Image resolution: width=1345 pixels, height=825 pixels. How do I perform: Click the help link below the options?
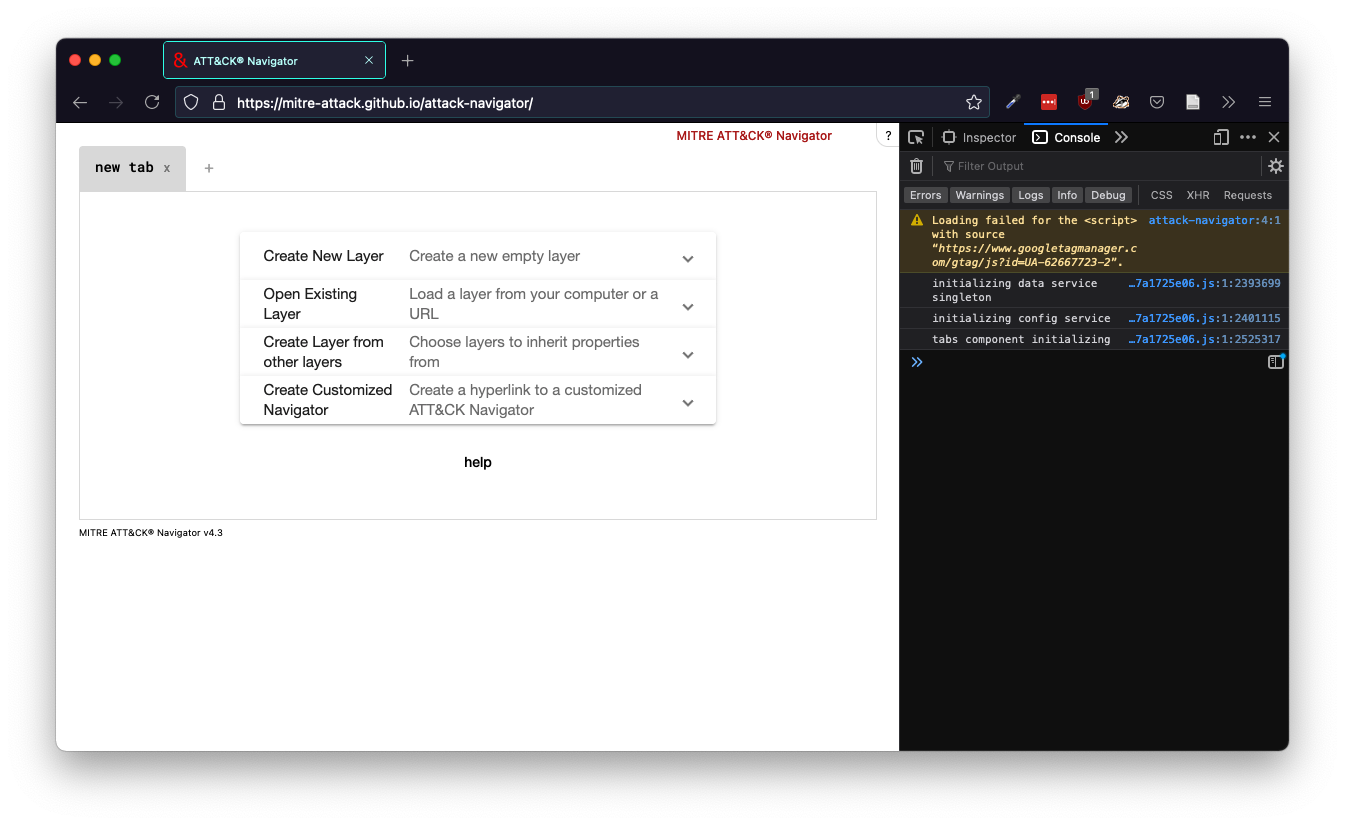[477, 462]
